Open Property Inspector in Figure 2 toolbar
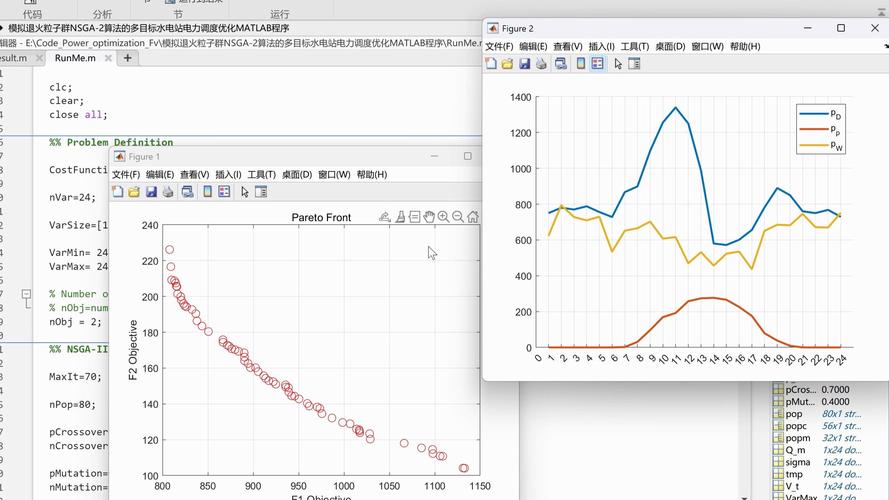 (634, 63)
